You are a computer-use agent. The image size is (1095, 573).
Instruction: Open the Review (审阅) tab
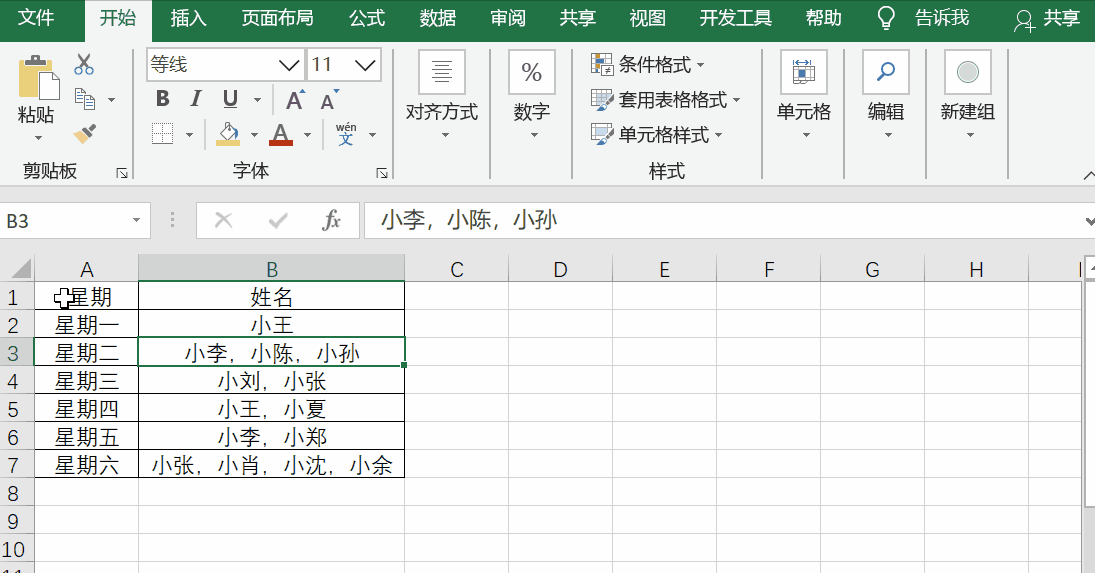point(508,17)
